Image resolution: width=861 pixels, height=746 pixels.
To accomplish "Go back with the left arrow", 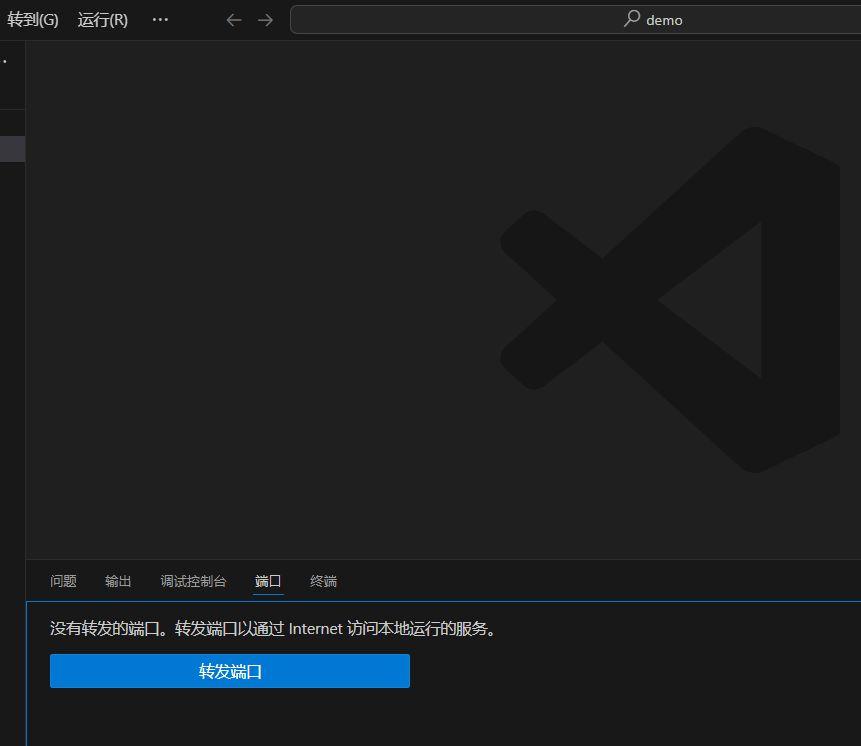I will tap(234, 20).
